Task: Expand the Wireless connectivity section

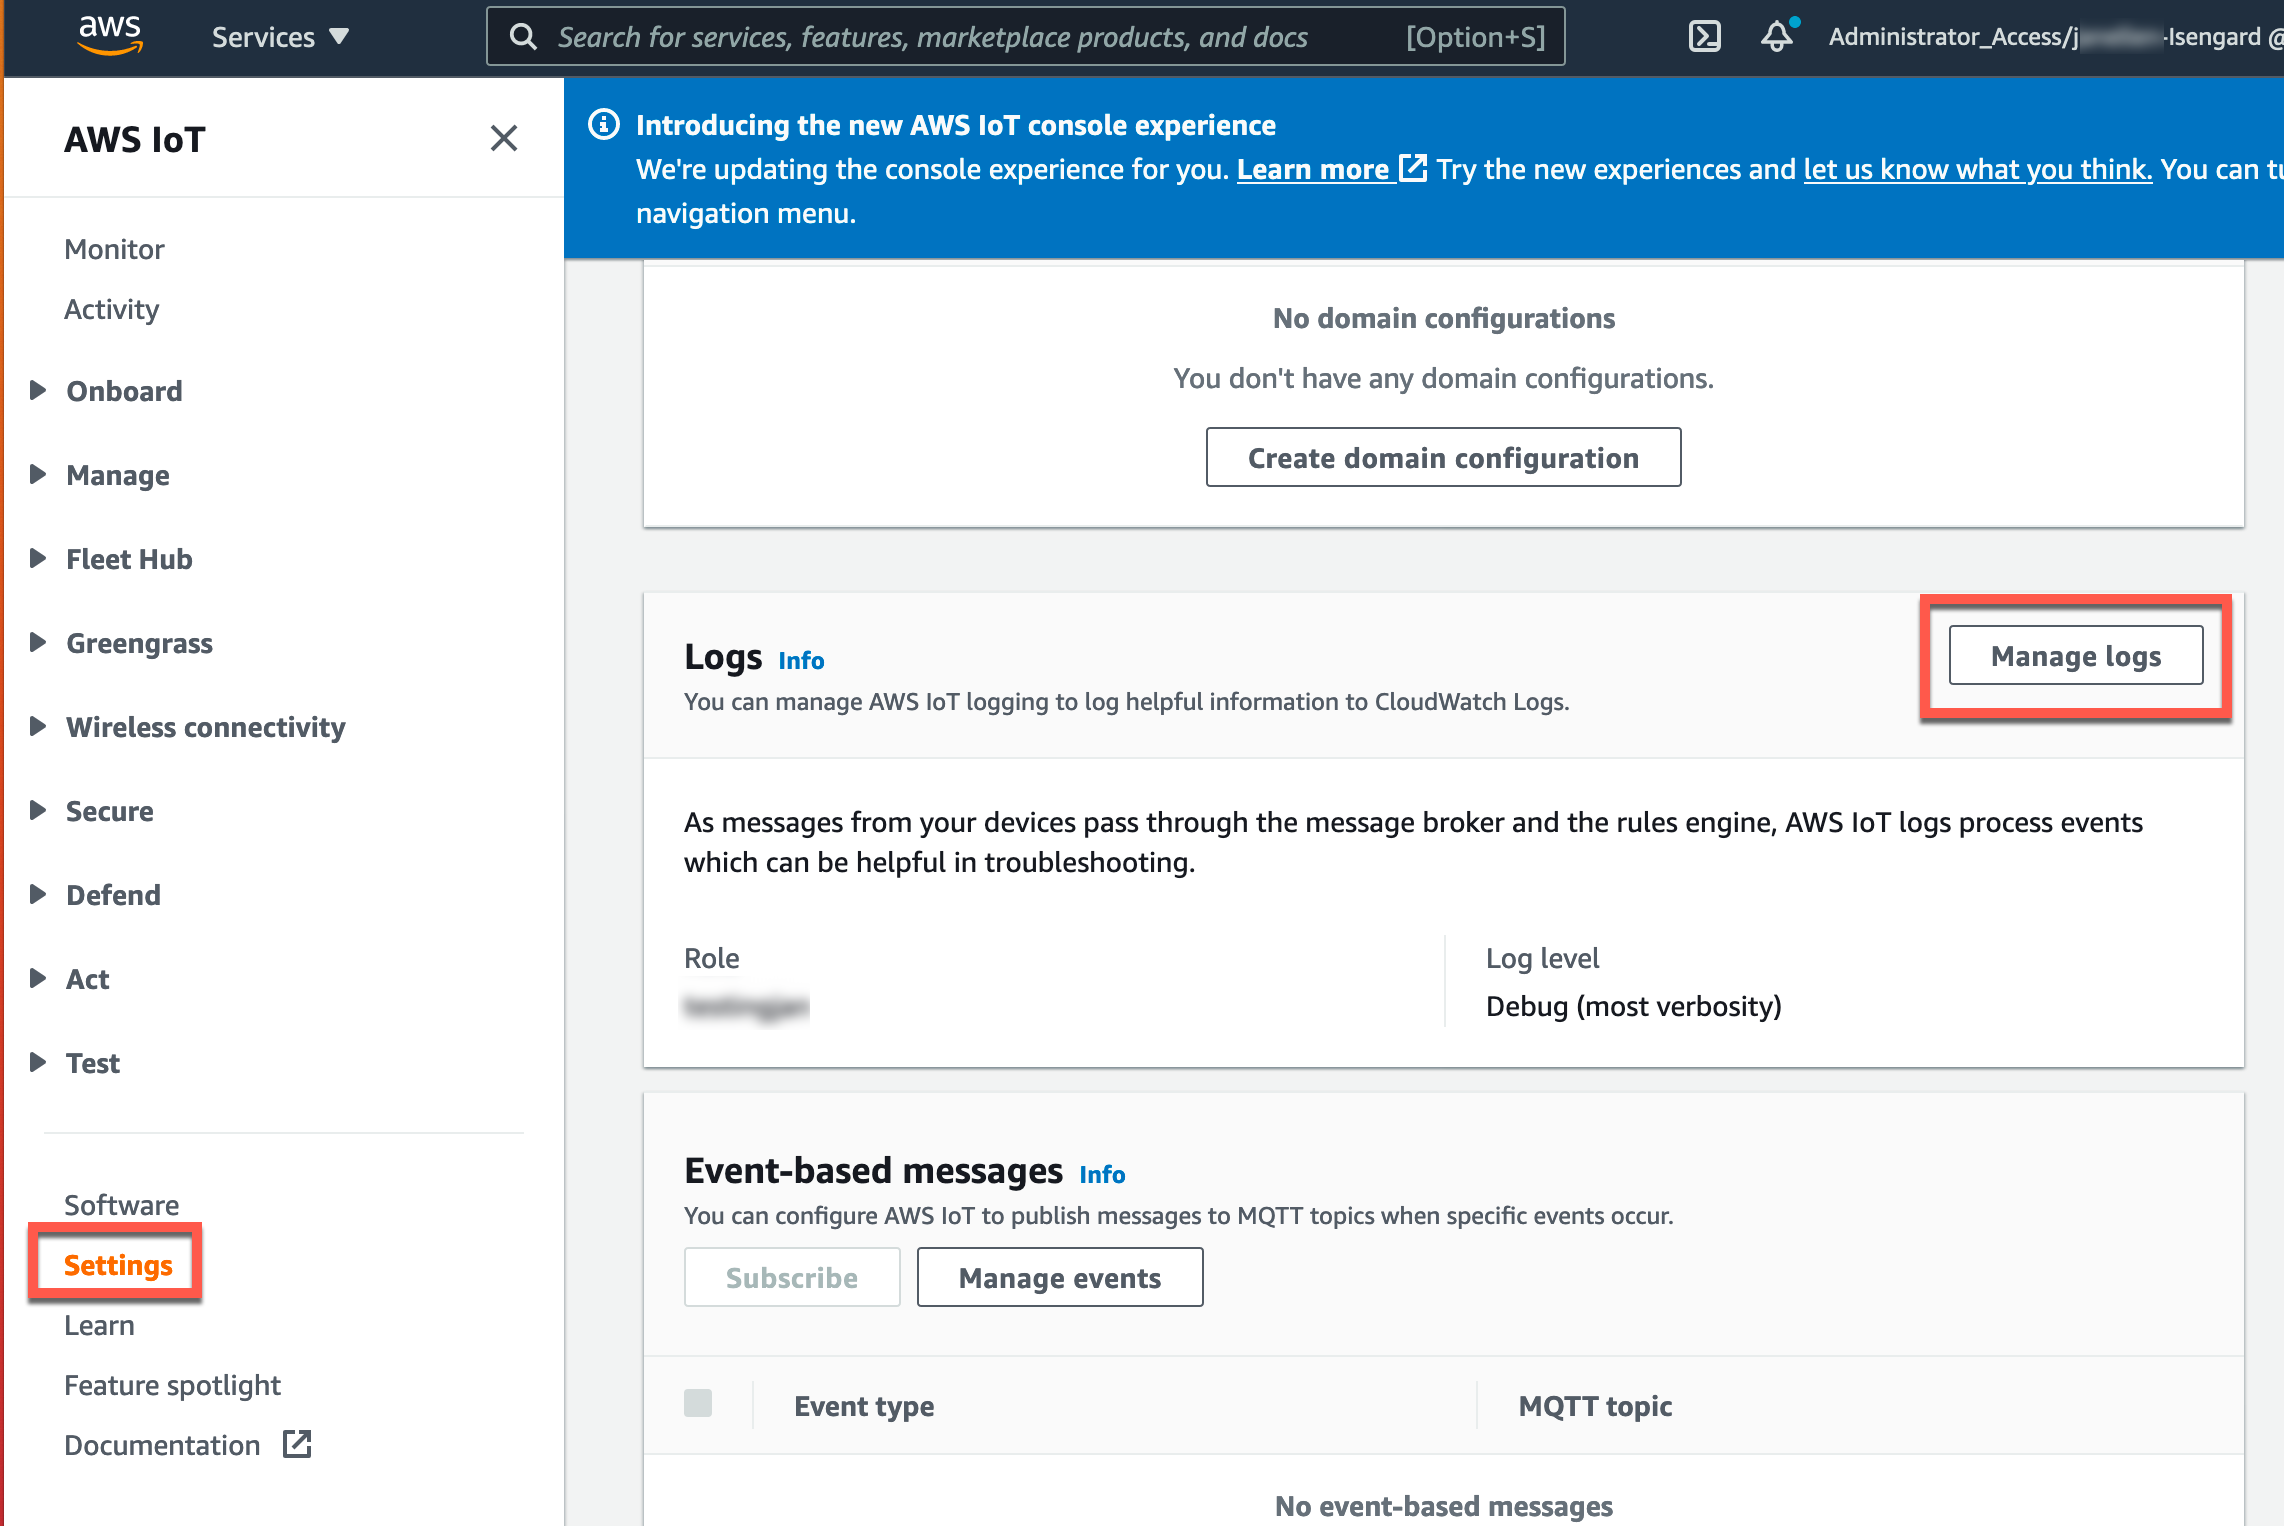Action: point(38,726)
